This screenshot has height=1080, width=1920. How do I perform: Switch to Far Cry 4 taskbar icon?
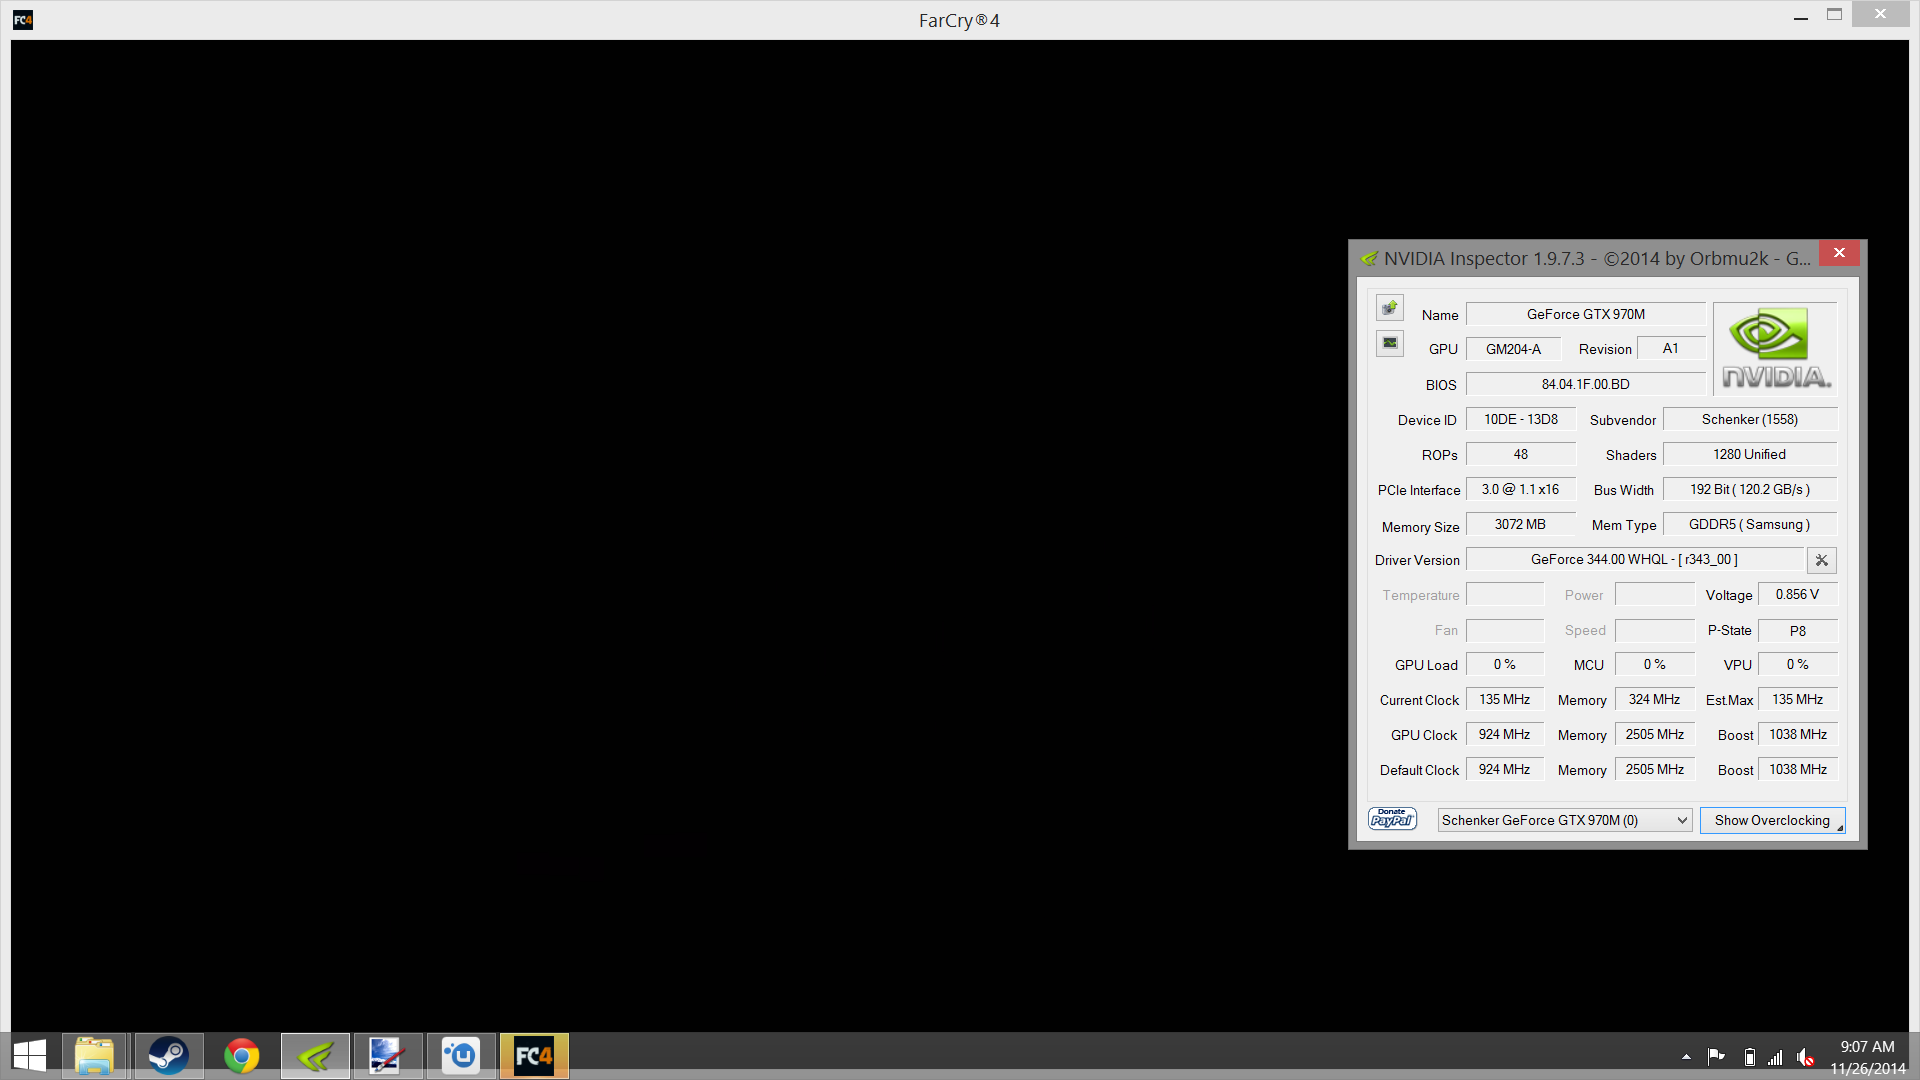534,1056
